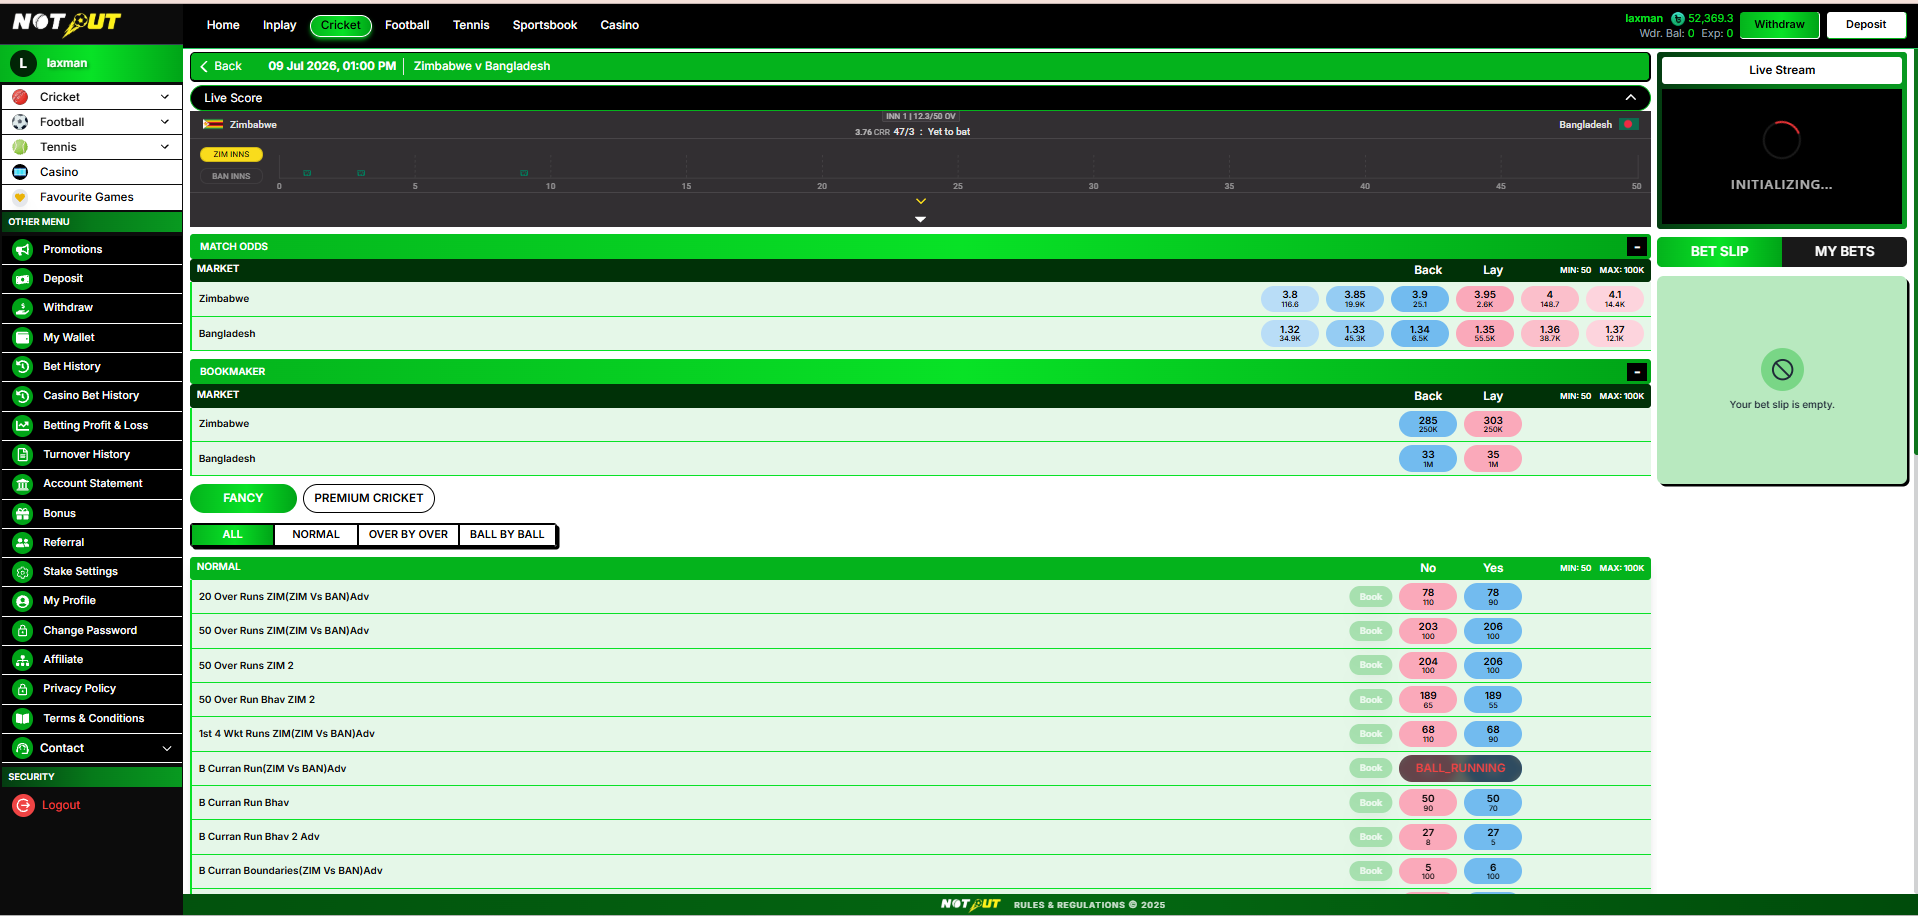Click the Bet History icon
Screen dimensions: 1918x916
tap(23, 366)
